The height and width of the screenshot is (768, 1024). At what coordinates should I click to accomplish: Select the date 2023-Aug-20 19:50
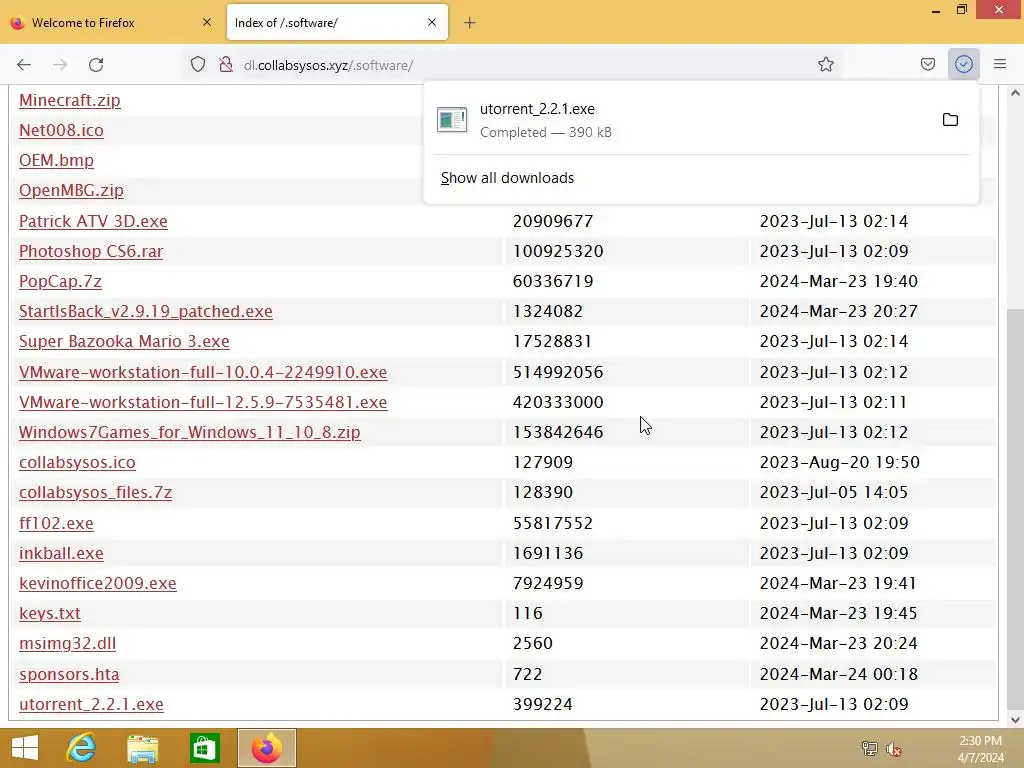839,462
